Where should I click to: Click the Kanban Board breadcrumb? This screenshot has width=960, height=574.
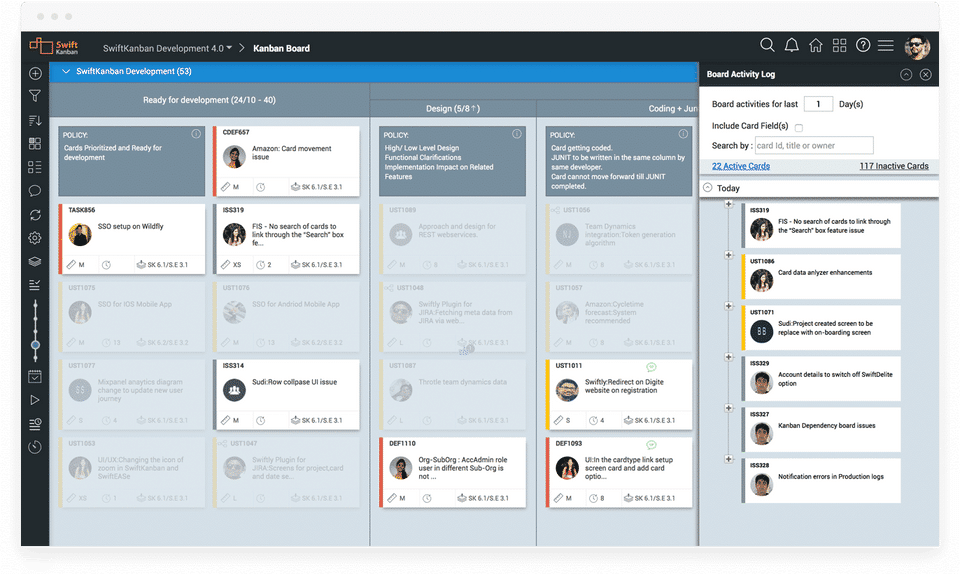coord(281,48)
